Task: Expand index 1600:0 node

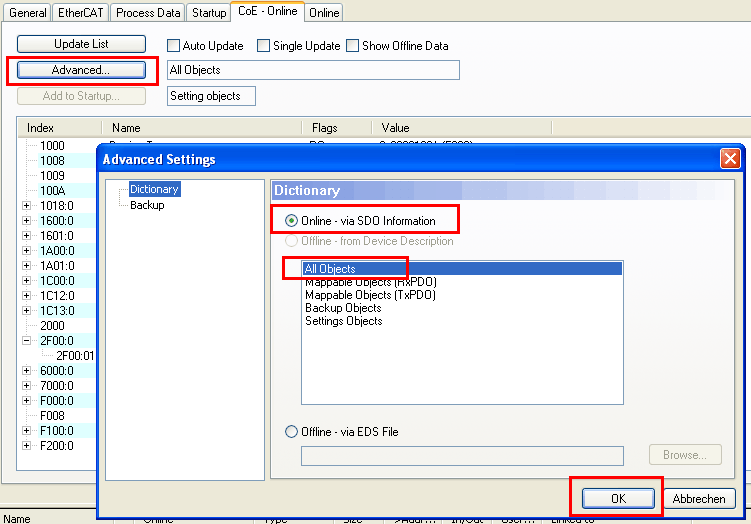Action: (x=26, y=220)
